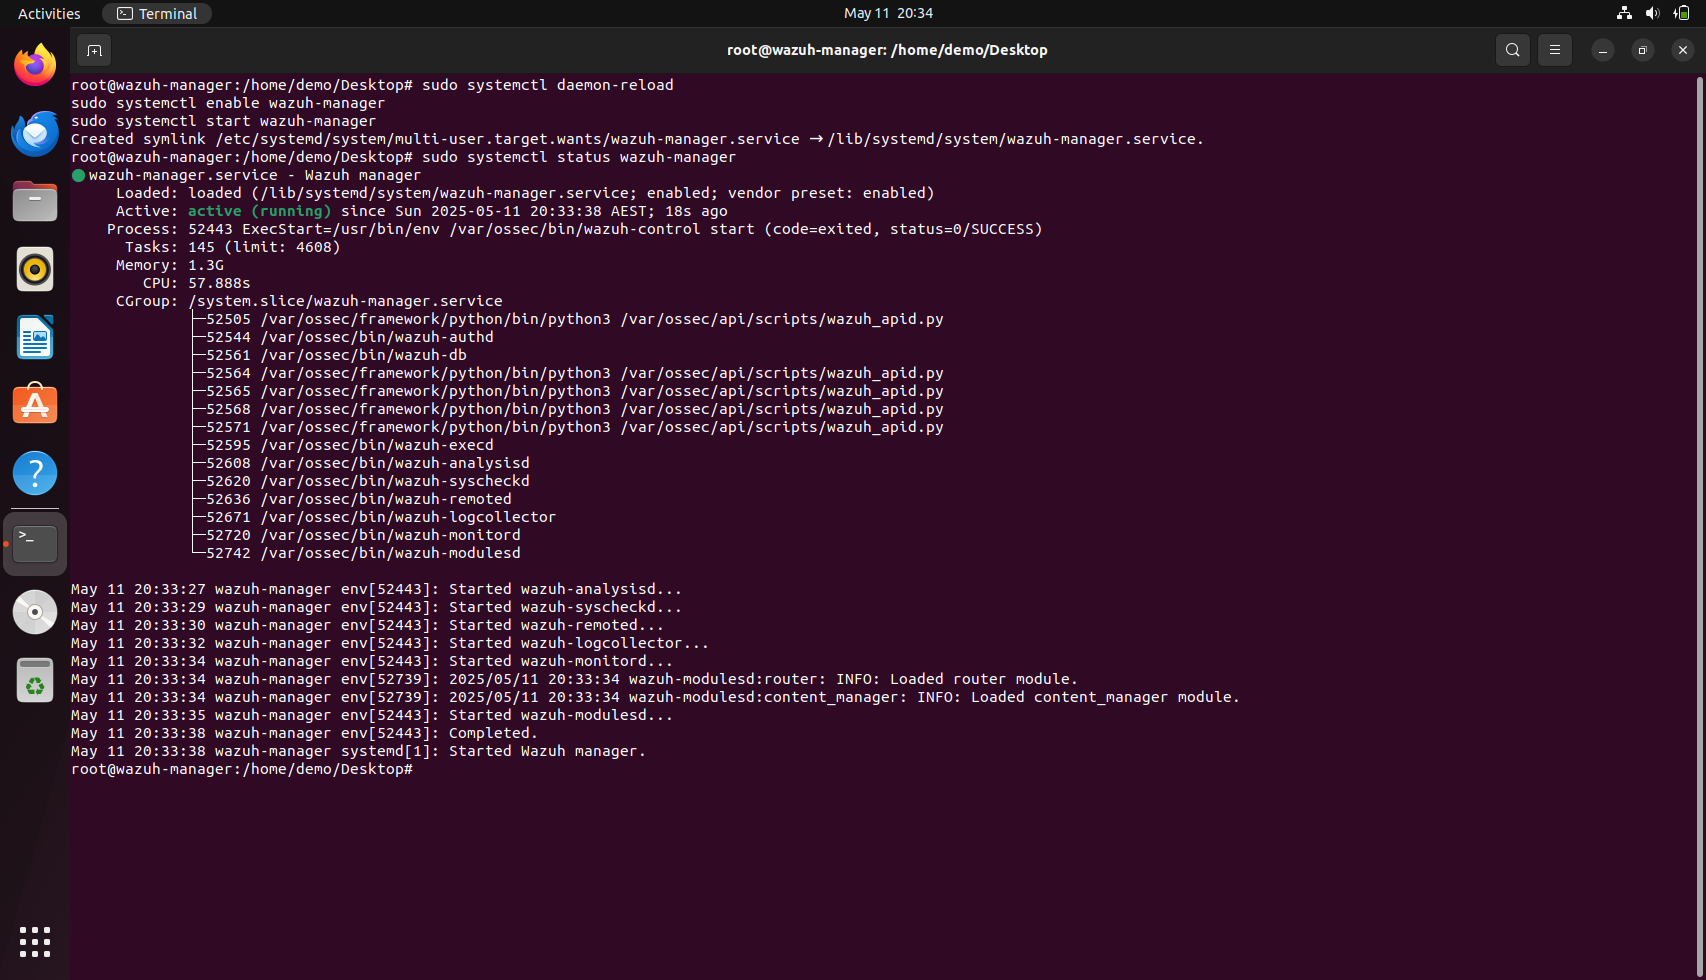Click the volume icon in top bar
This screenshot has width=1706, height=980.
1652,13
